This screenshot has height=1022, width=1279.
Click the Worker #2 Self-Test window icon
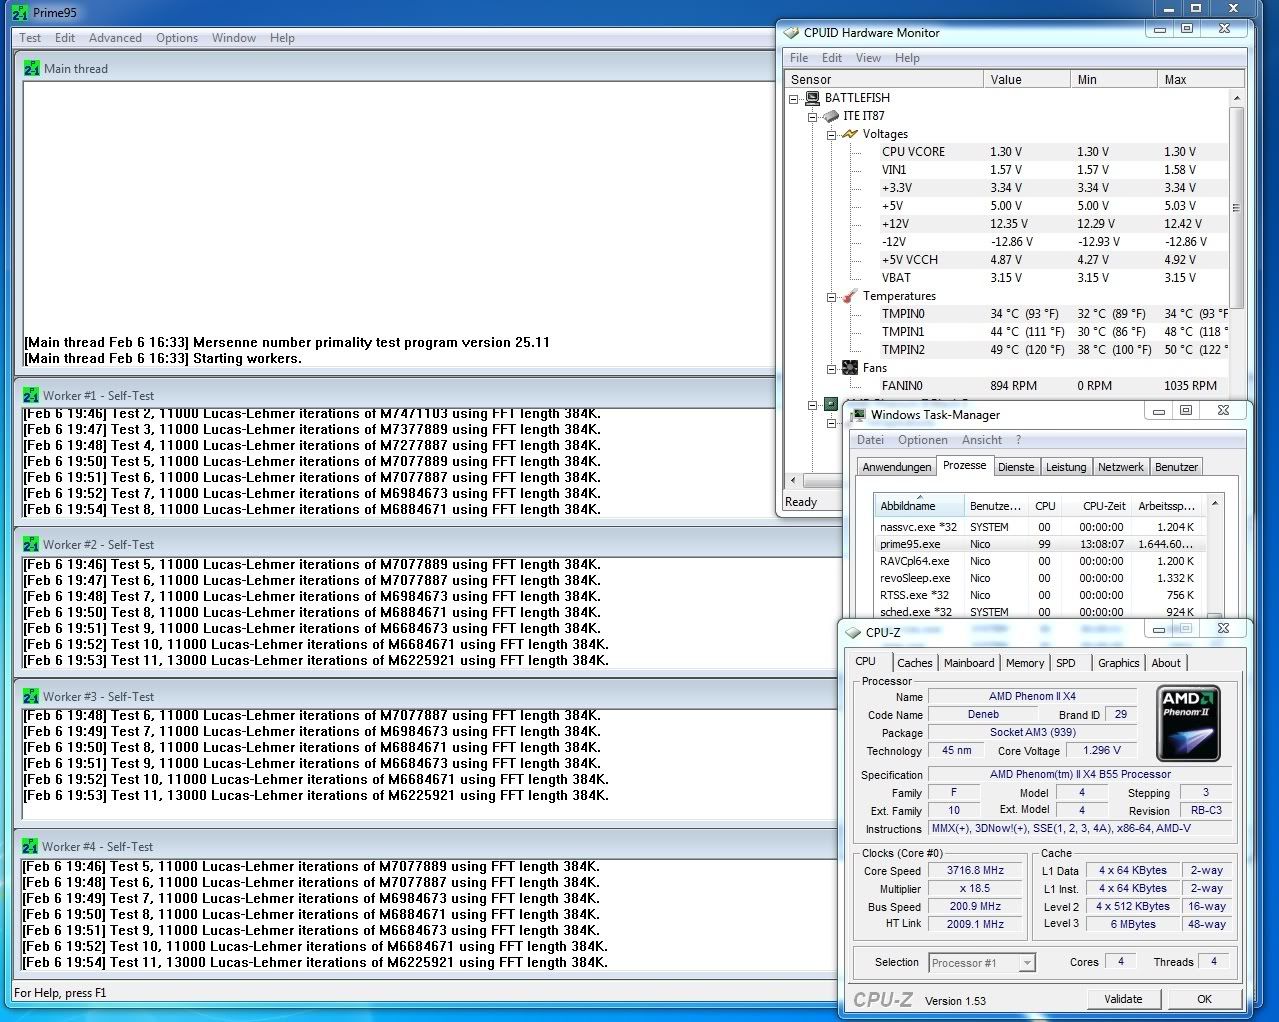coord(30,545)
